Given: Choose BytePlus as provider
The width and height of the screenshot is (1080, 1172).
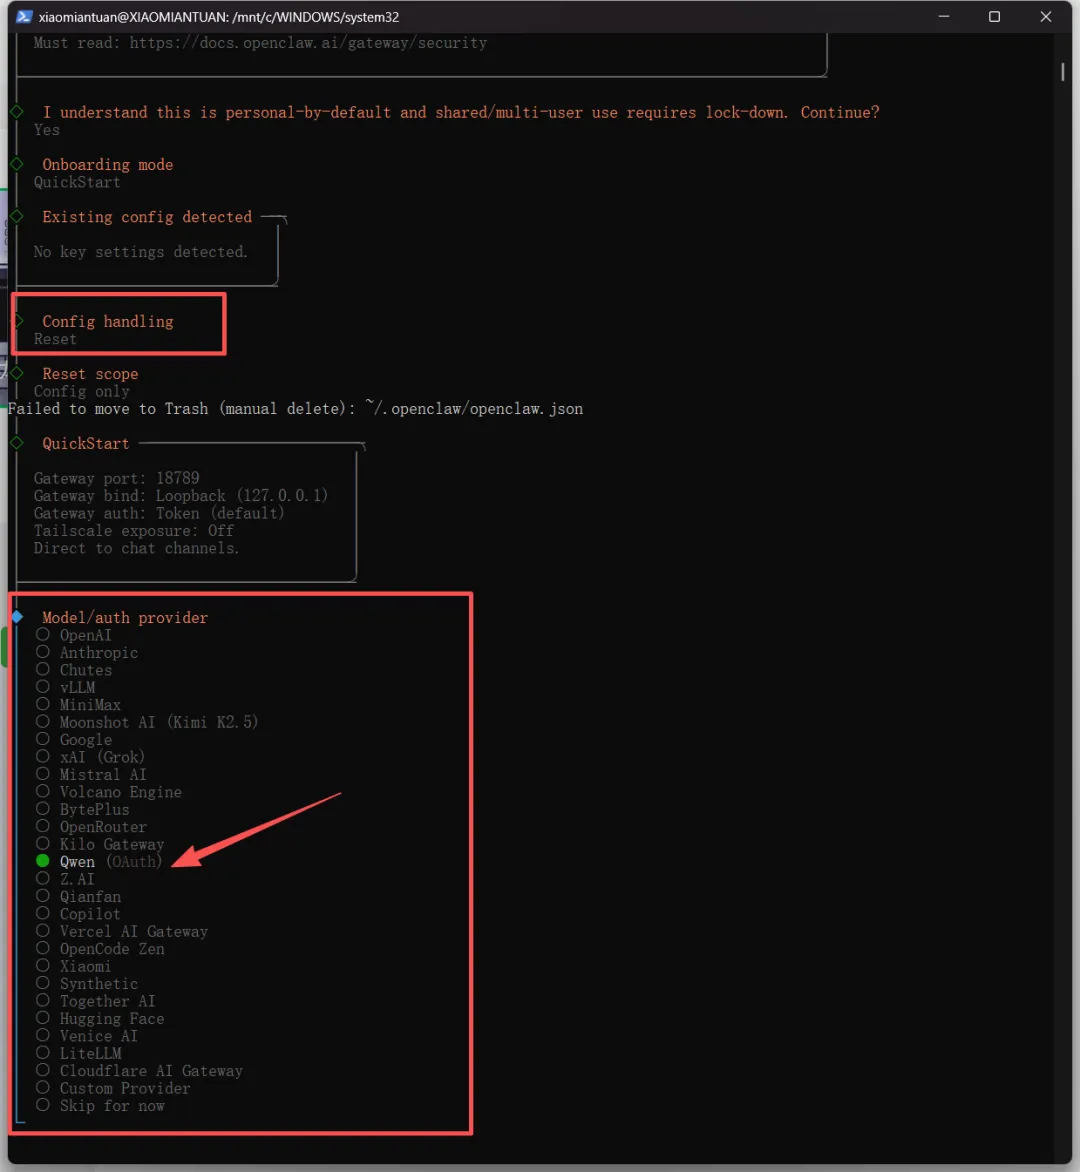Looking at the screenshot, I should coord(82,809).
